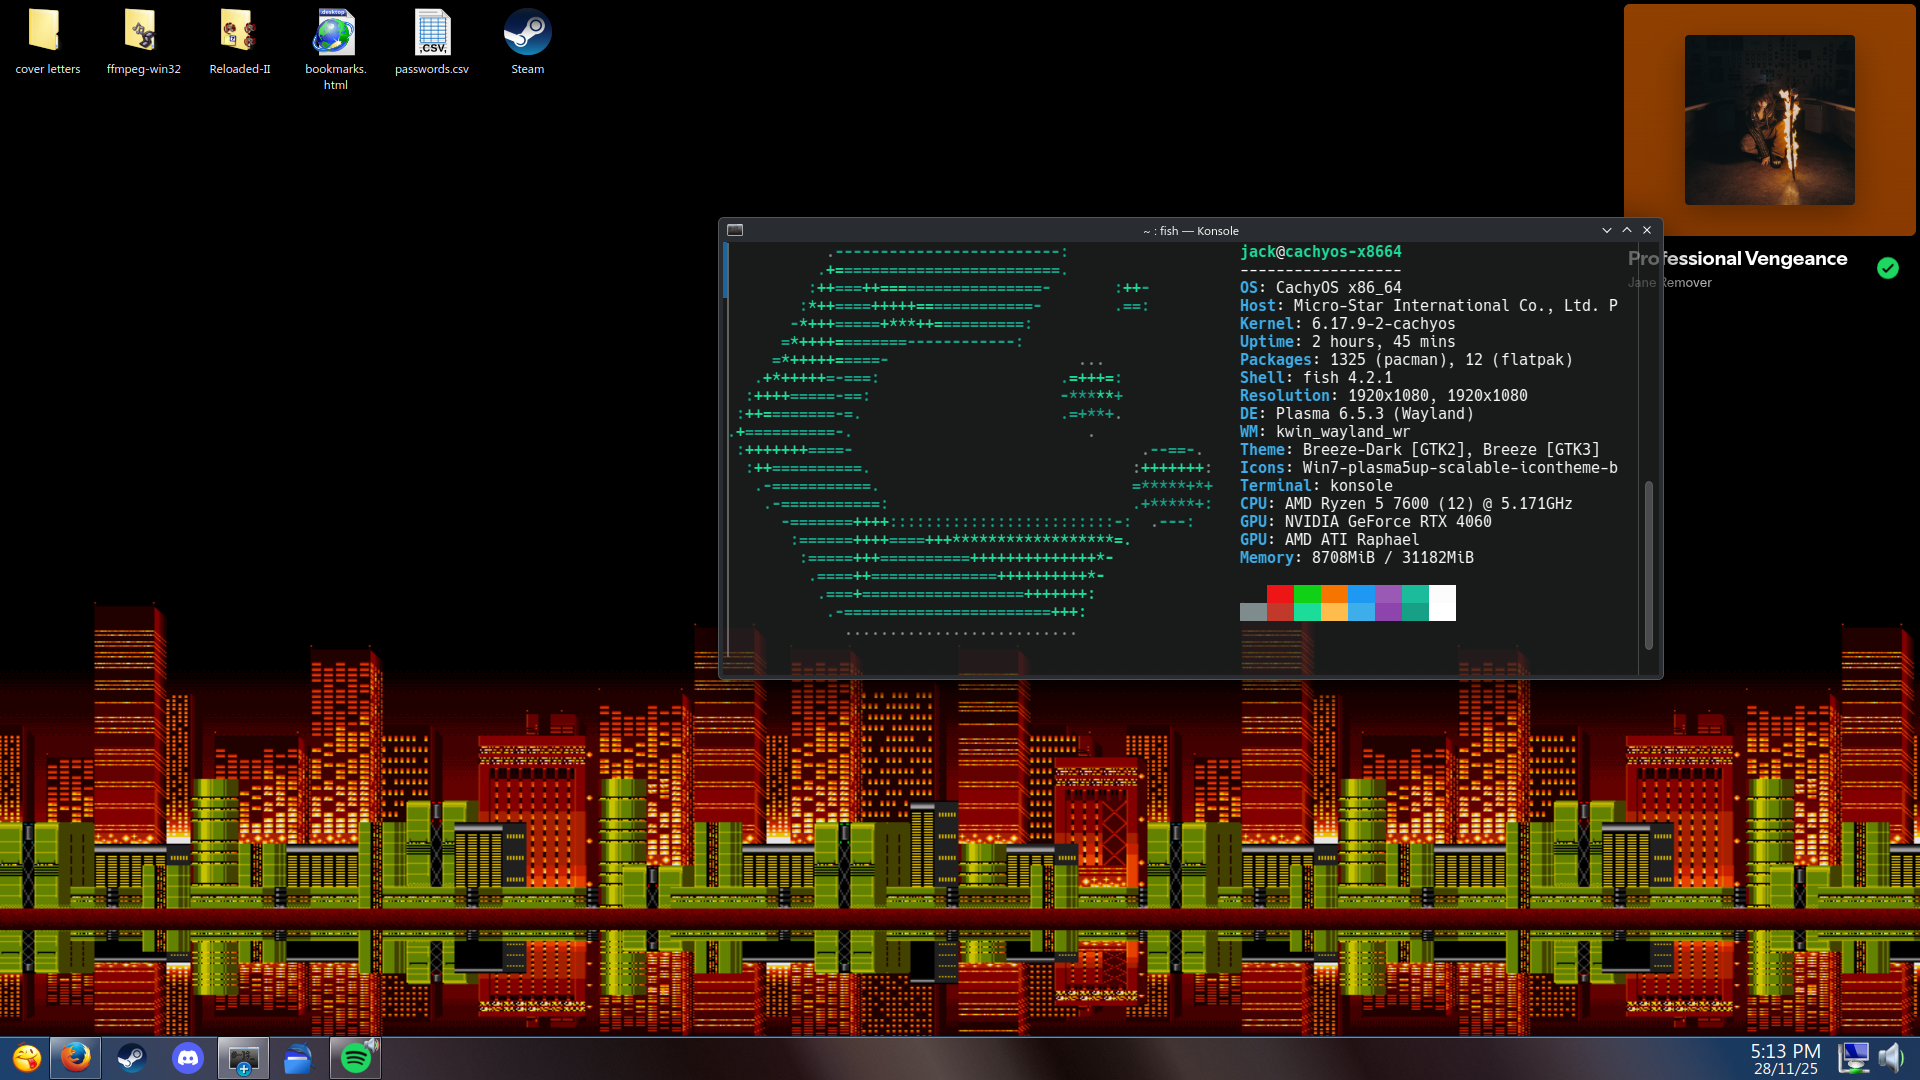This screenshot has height=1080, width=1920.
Task: Open the network connections tray icon
Action: 1853,1058
